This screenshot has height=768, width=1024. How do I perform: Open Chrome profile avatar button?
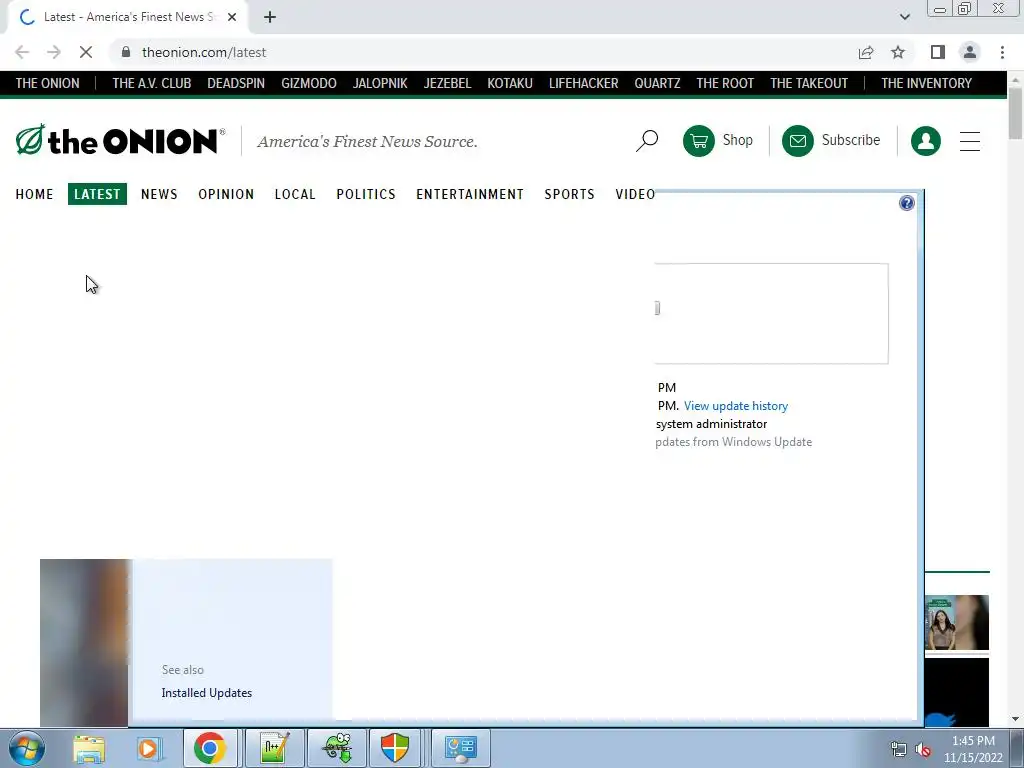[x=970, y=52]
